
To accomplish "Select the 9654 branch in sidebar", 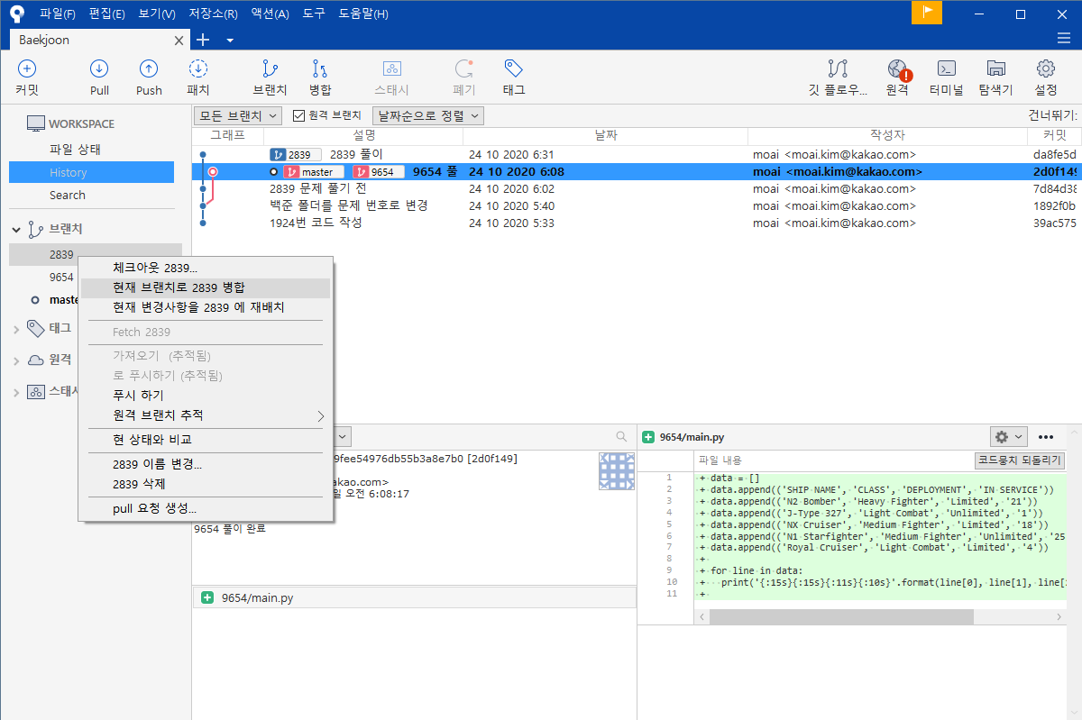I will pyautogui.click(x=61, y=277).
